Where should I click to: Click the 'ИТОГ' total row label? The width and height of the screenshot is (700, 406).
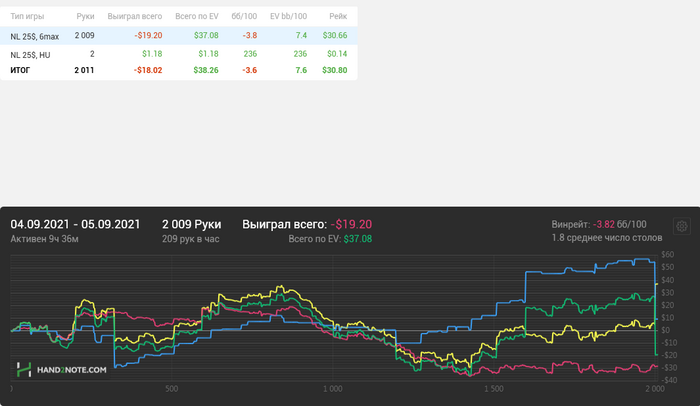click(20, 70)
